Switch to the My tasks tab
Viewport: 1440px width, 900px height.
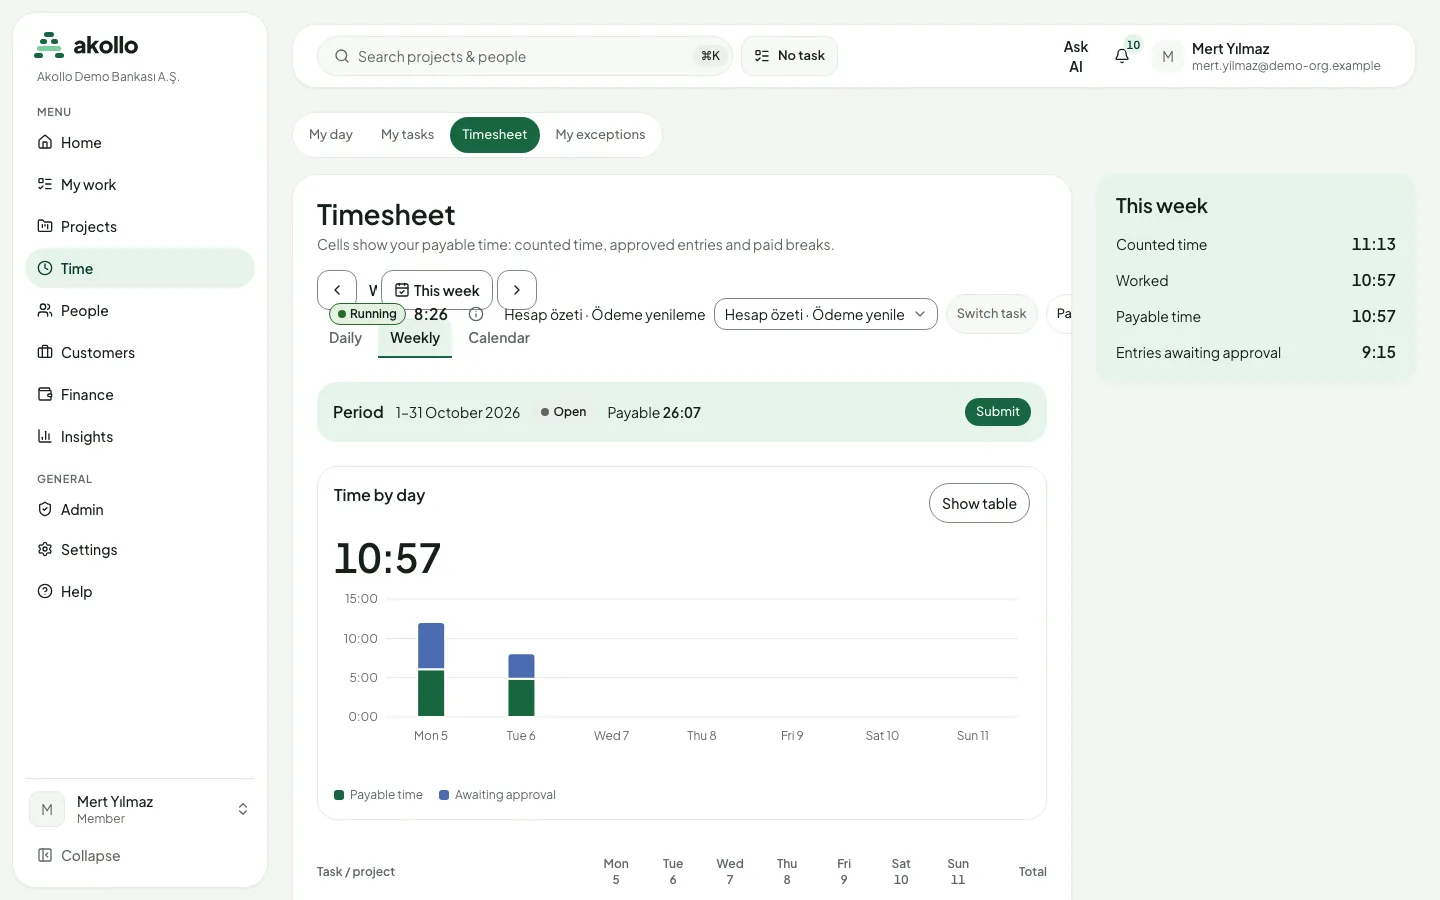(407, 135)
